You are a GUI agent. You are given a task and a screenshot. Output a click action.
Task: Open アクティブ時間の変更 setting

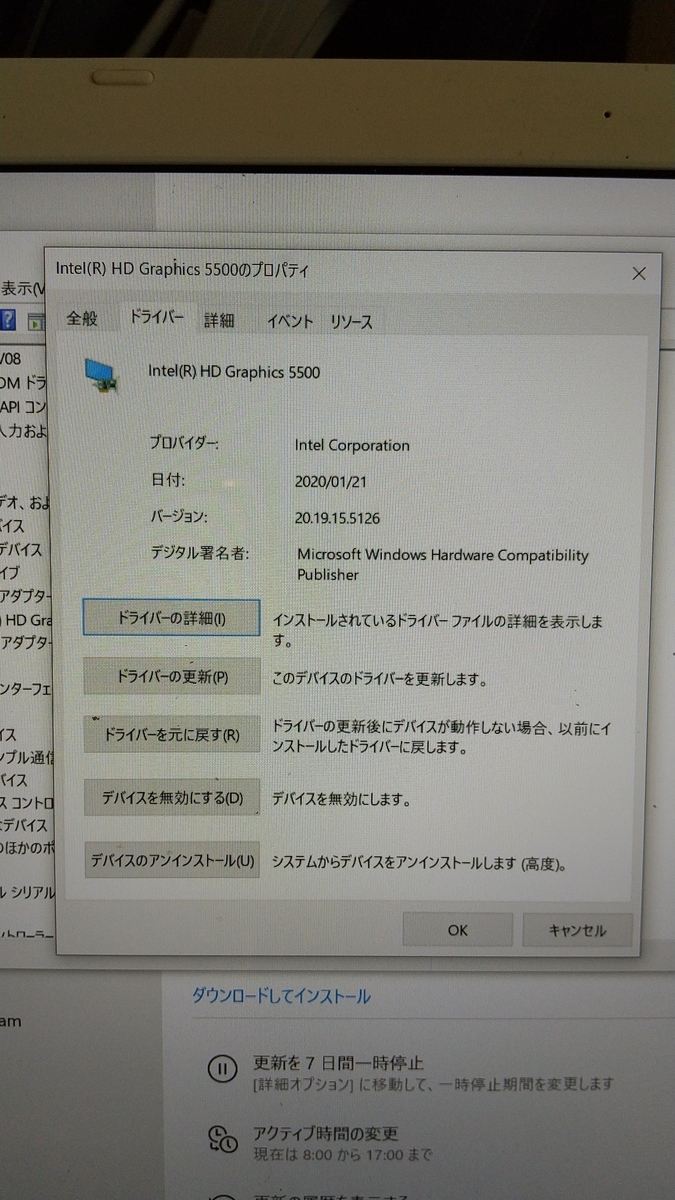coord(326,1134)
